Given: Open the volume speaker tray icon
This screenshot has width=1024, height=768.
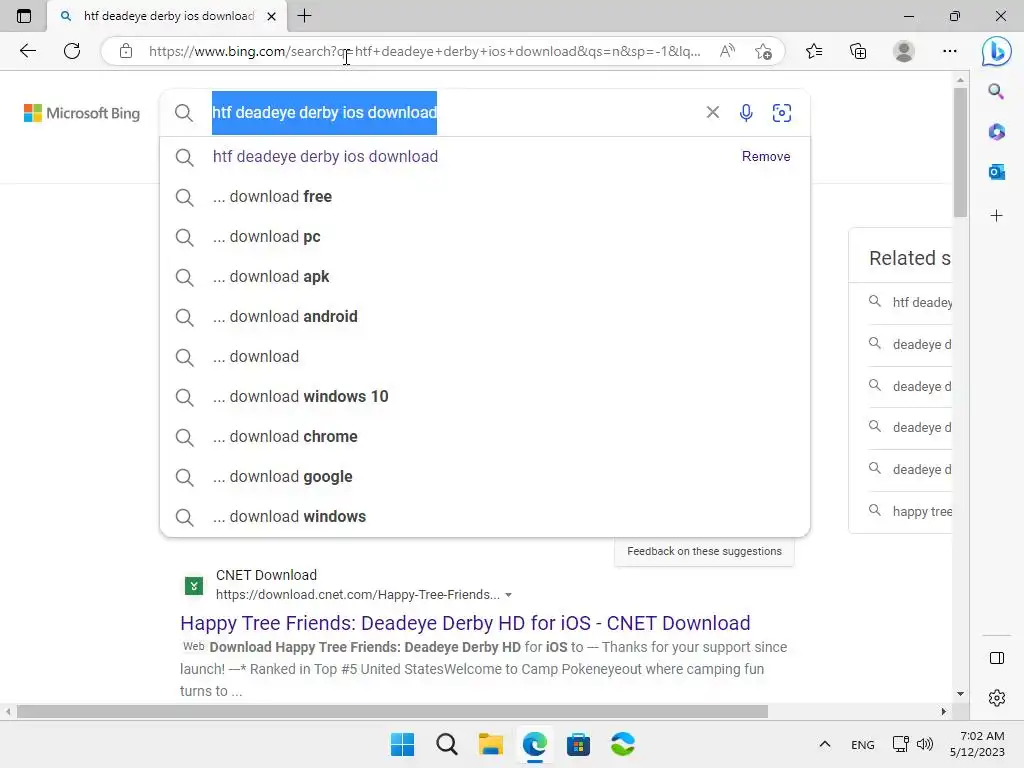Looking at the screenshot, I should tap(925, 744).
